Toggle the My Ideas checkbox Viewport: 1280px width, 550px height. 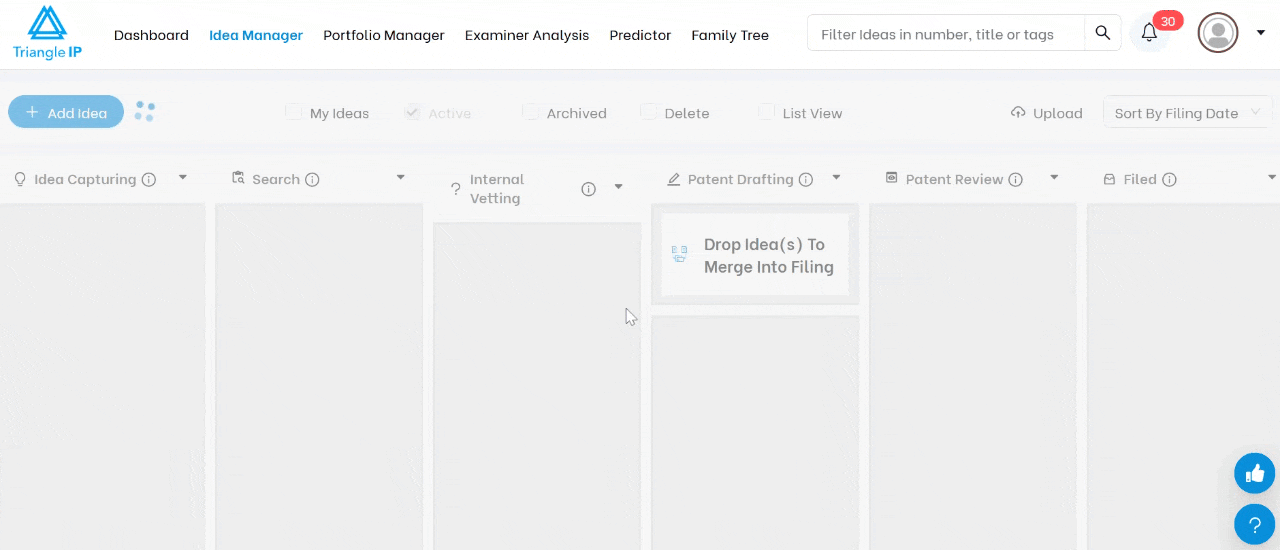tap(293, 112)
